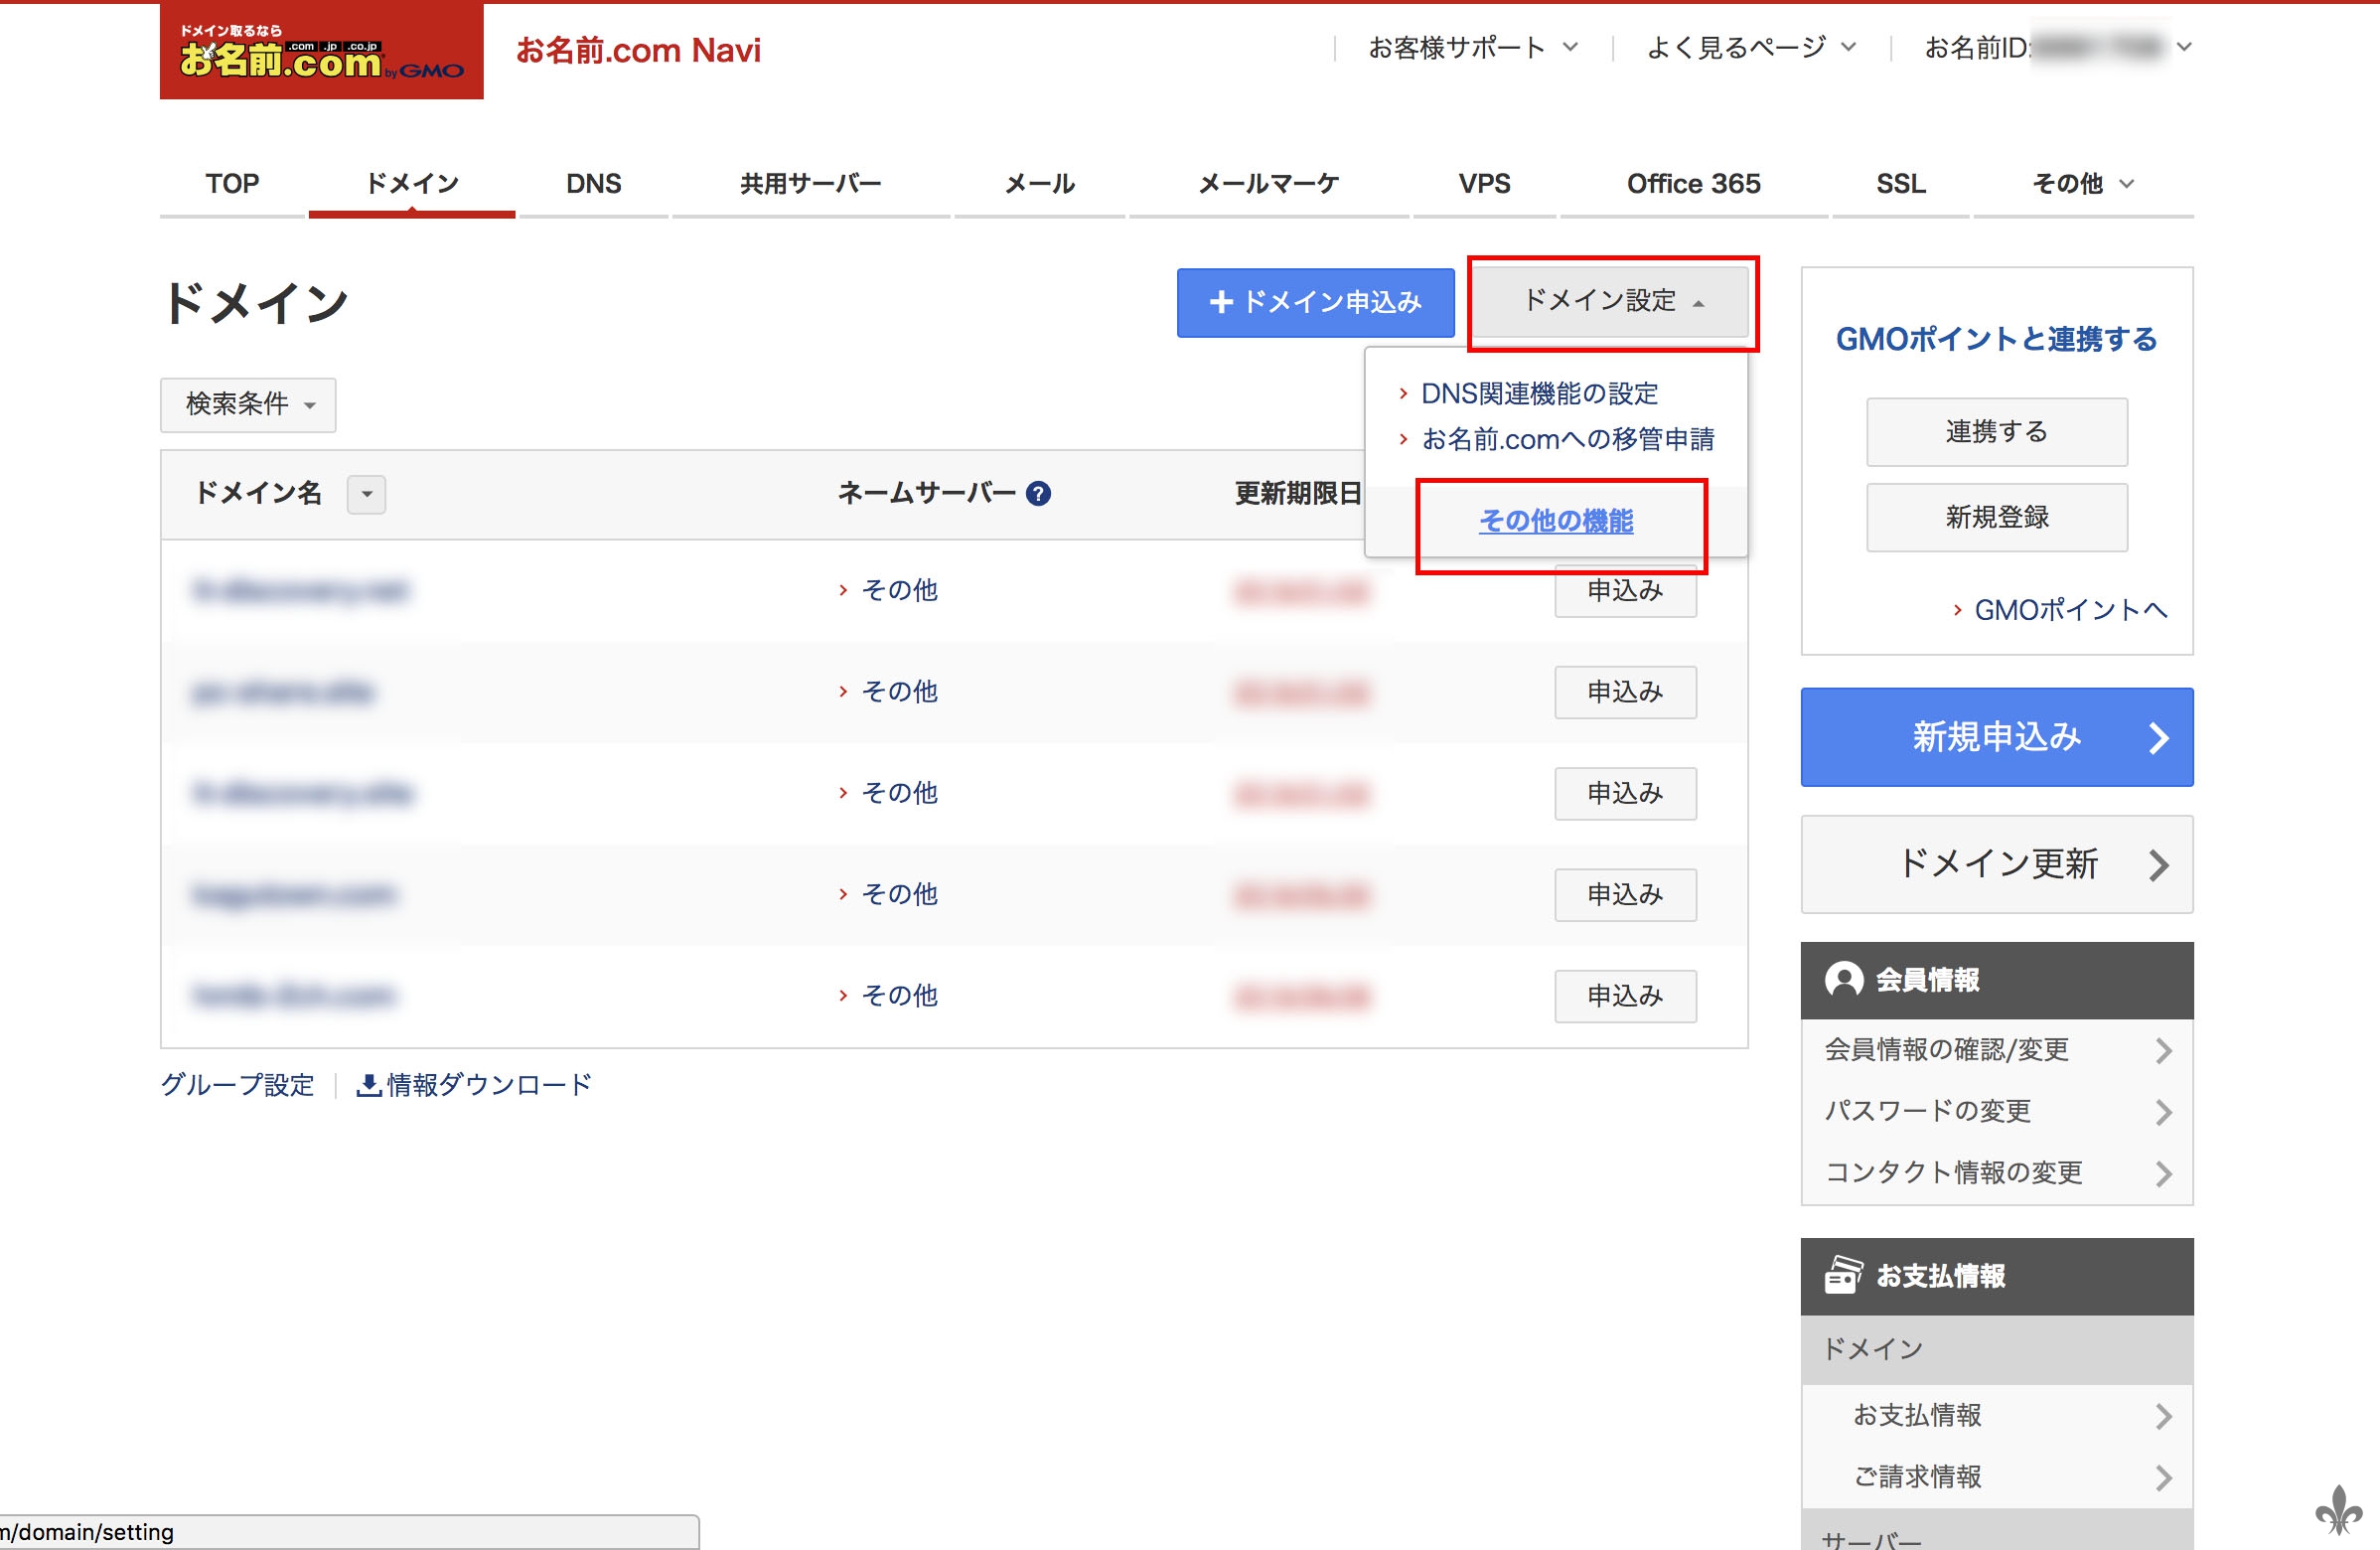
Task: Collapse the ドメイン設定 dropdown
Action: tap(1611, 301)
